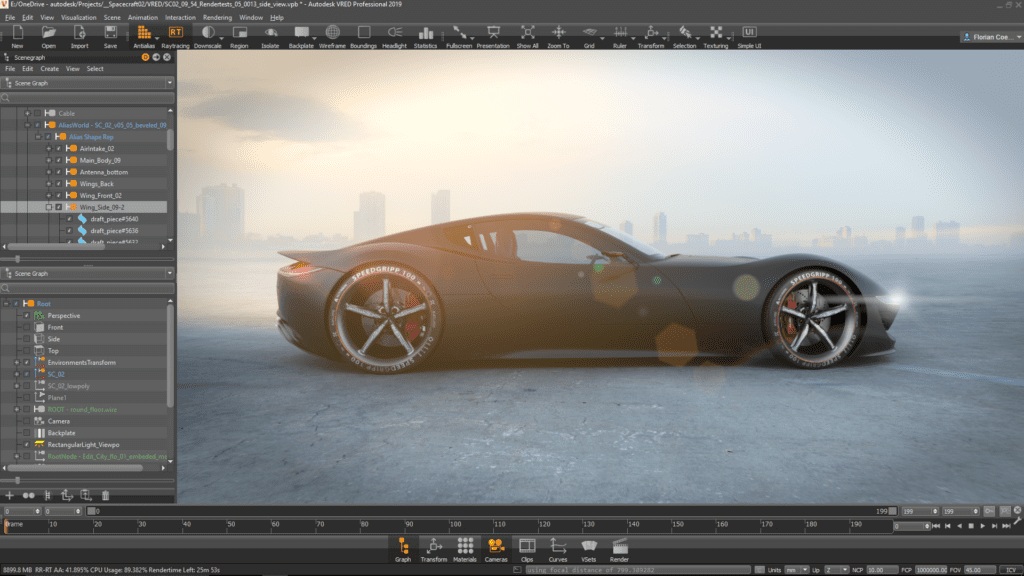Open the VSets panel icon
Viewport: 1024px width, 576px height.
pyautogui.click(x=589, y=549)
